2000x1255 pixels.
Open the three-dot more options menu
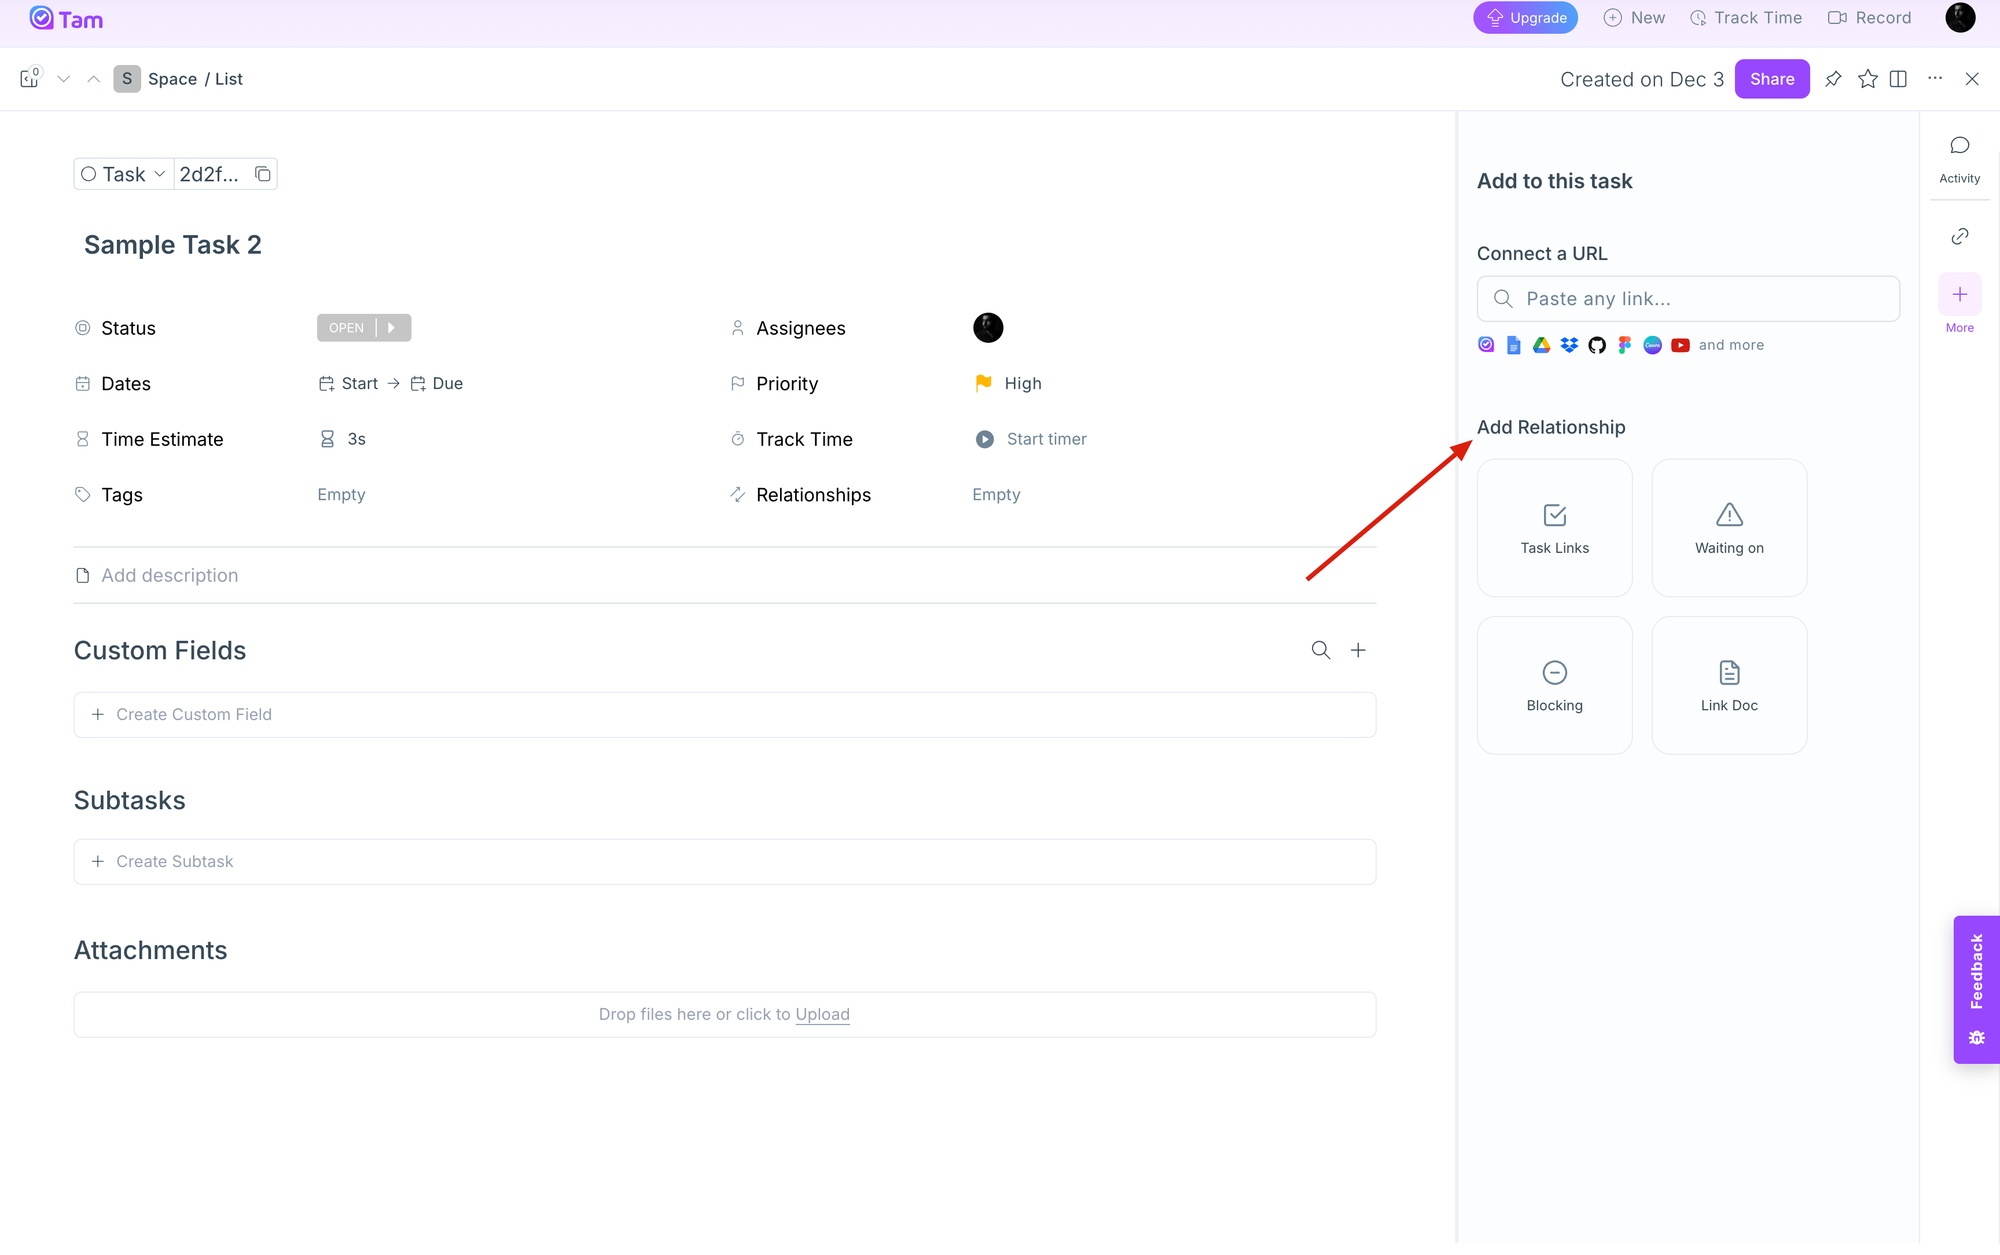pos(1935,79)
